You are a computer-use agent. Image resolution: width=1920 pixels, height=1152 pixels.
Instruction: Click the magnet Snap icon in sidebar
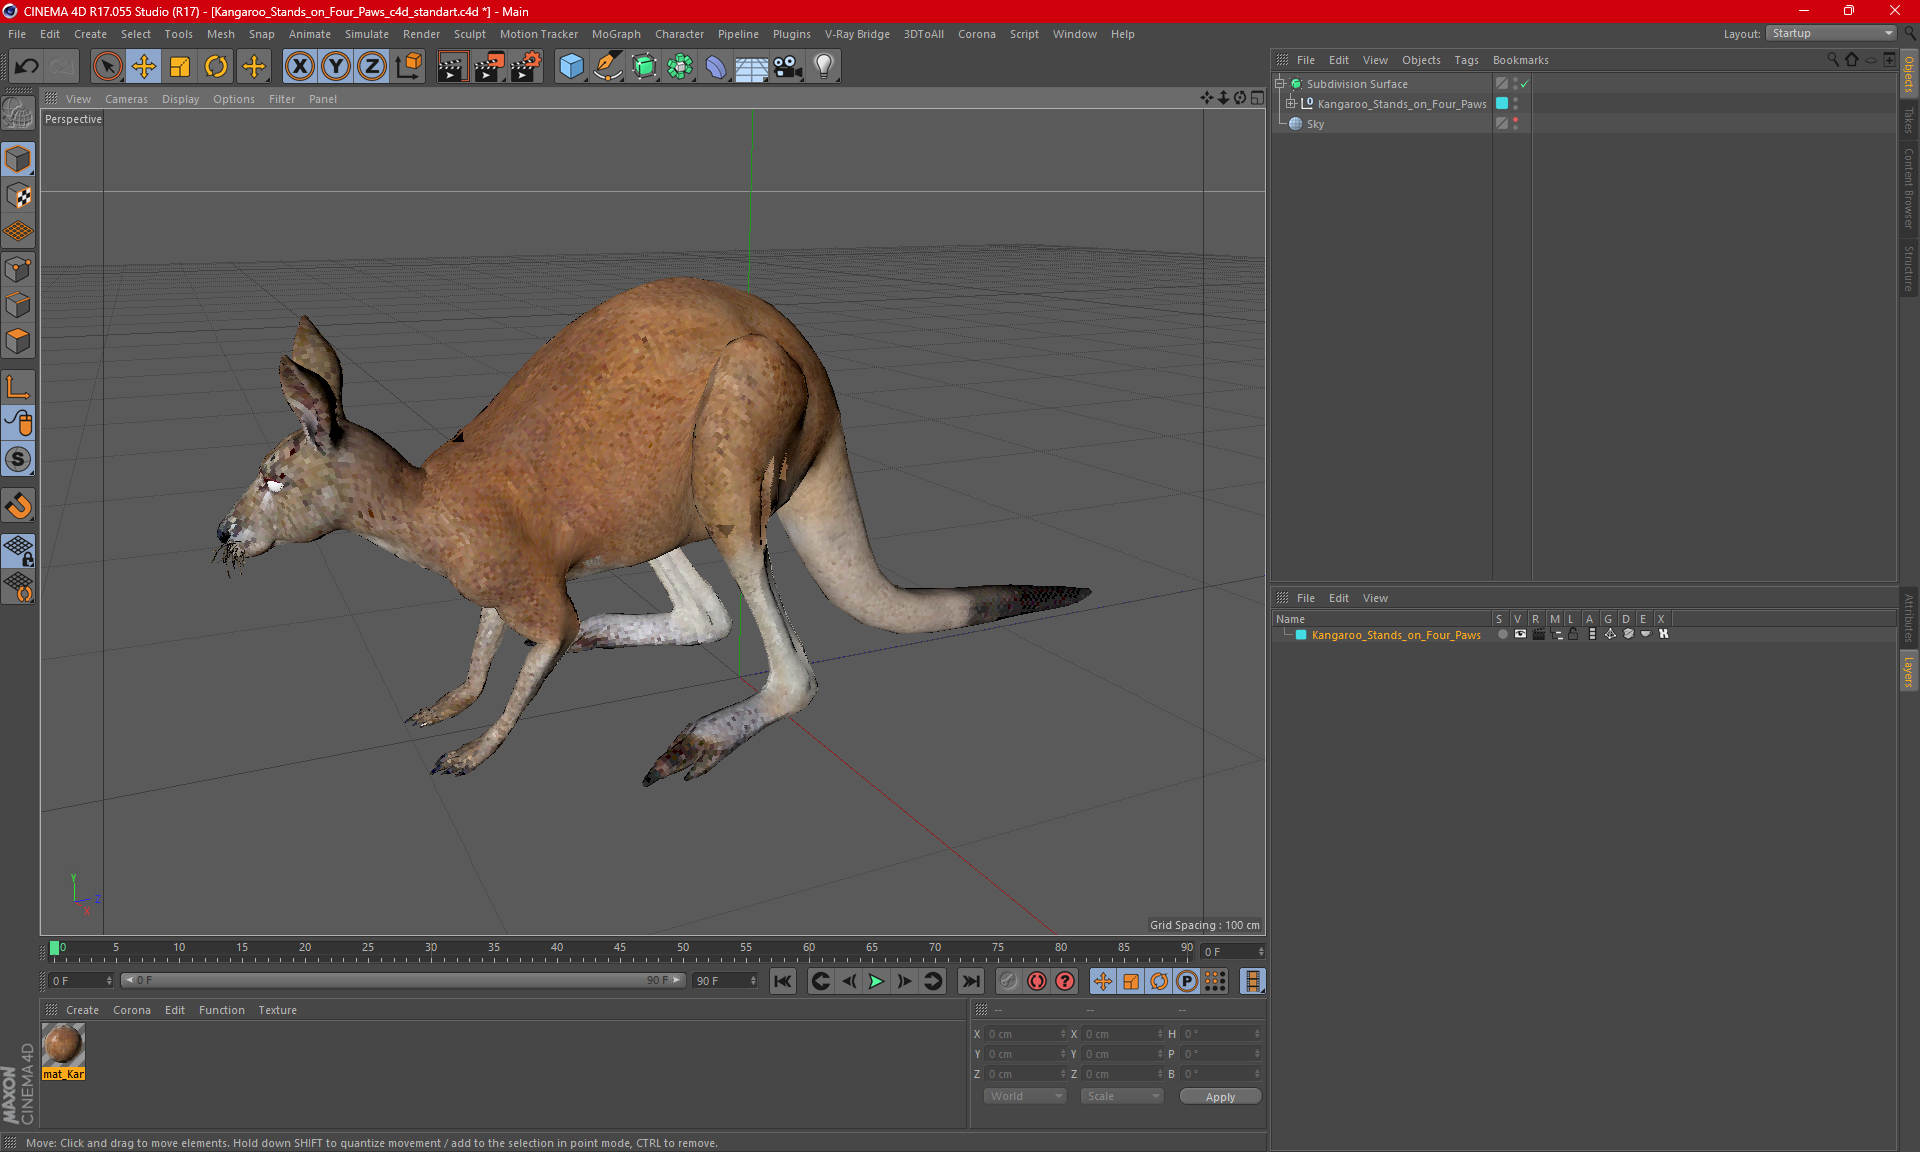[18, 506]
